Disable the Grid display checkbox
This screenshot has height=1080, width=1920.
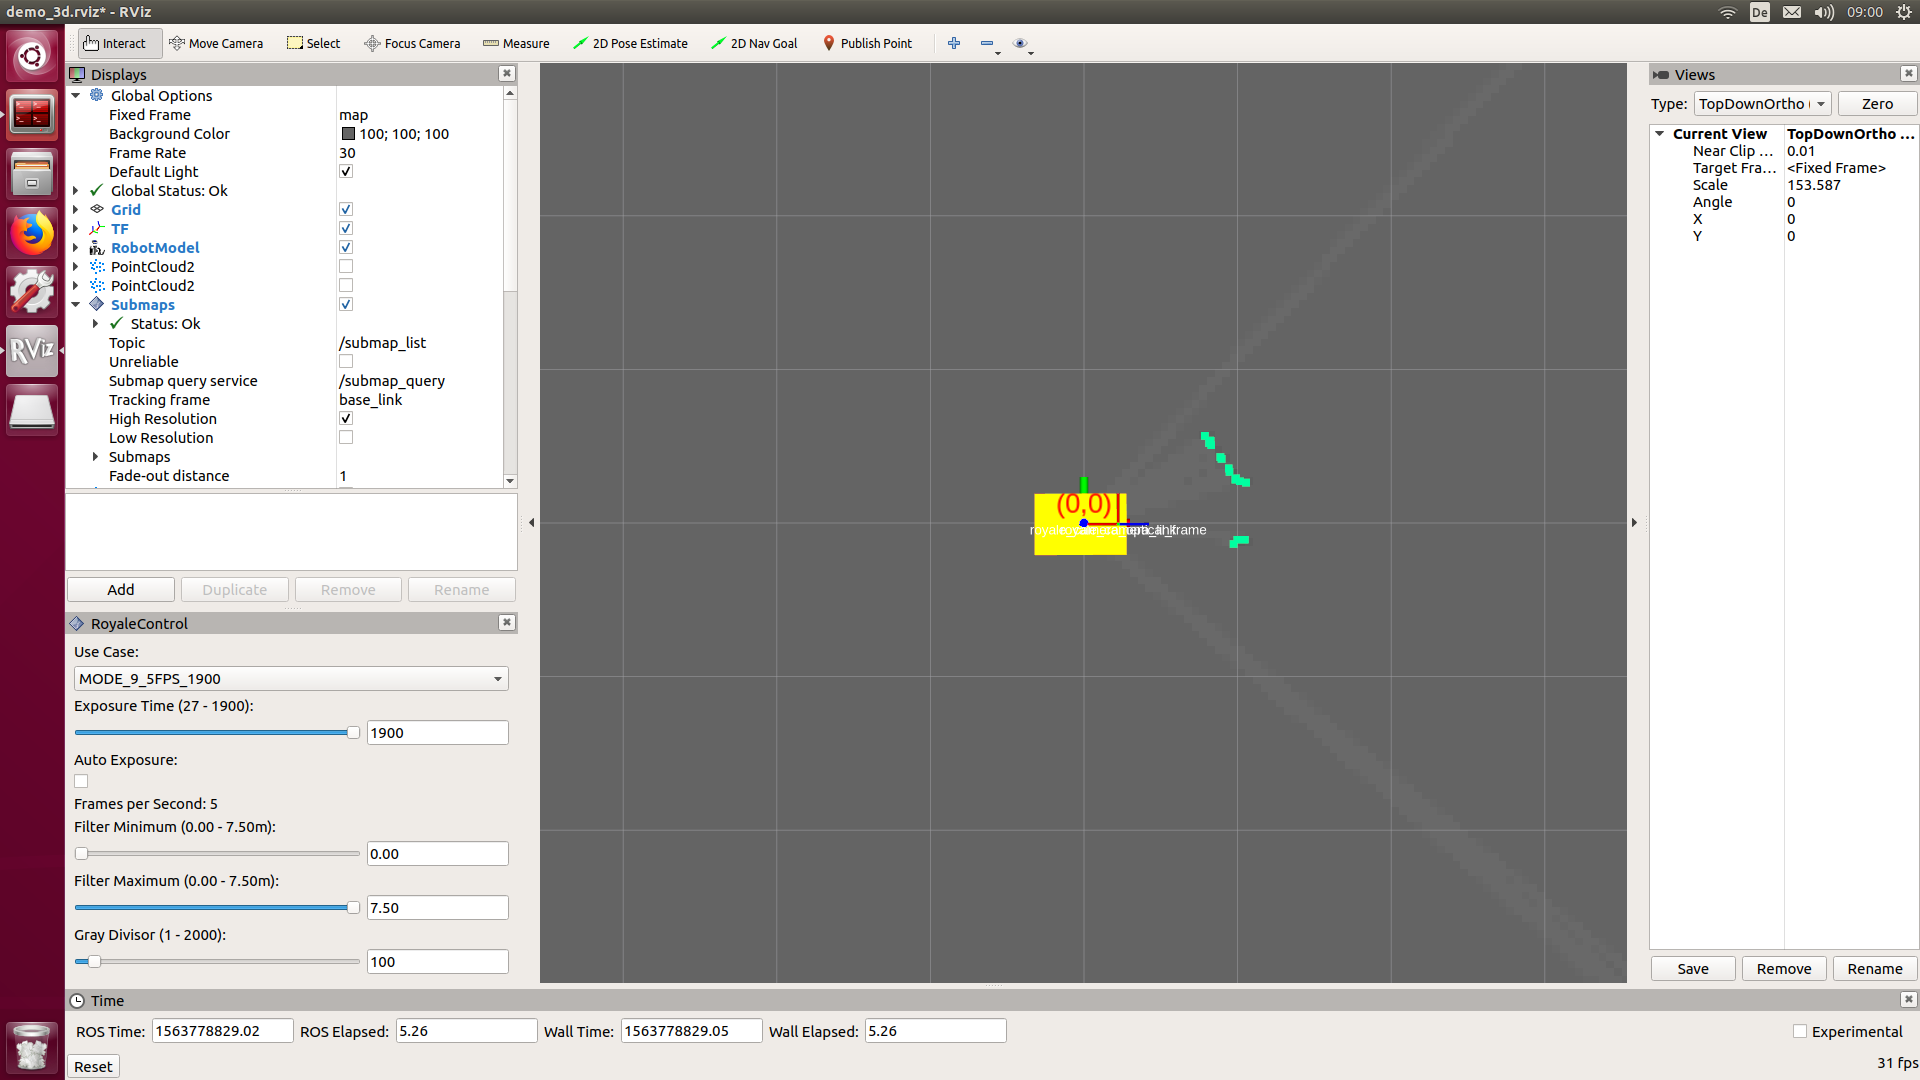(x=346, y=209)
